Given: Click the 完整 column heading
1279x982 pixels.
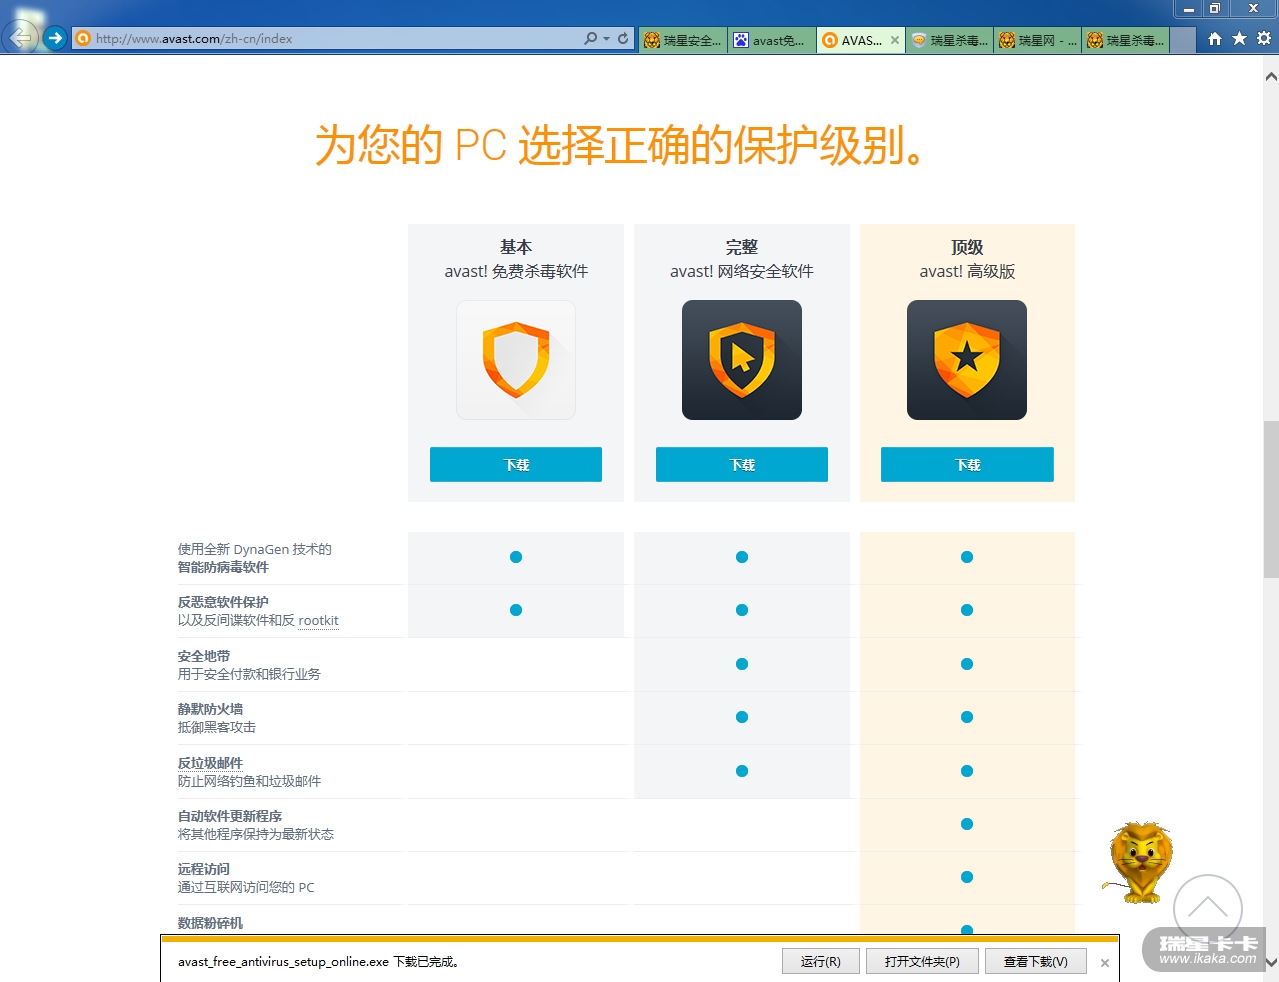Looking at the screenshot, I should click(x=742, y=247).
